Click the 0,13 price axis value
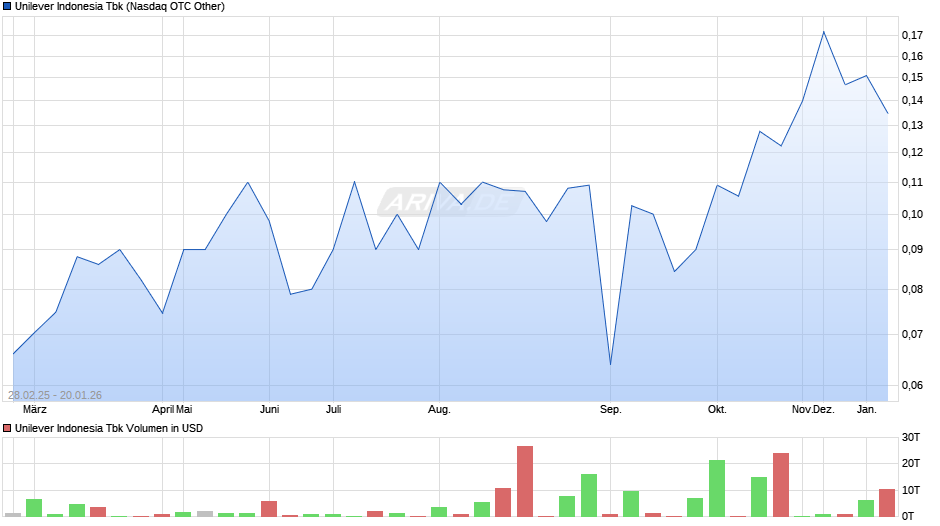940x526 pixels. pos(912,125)
